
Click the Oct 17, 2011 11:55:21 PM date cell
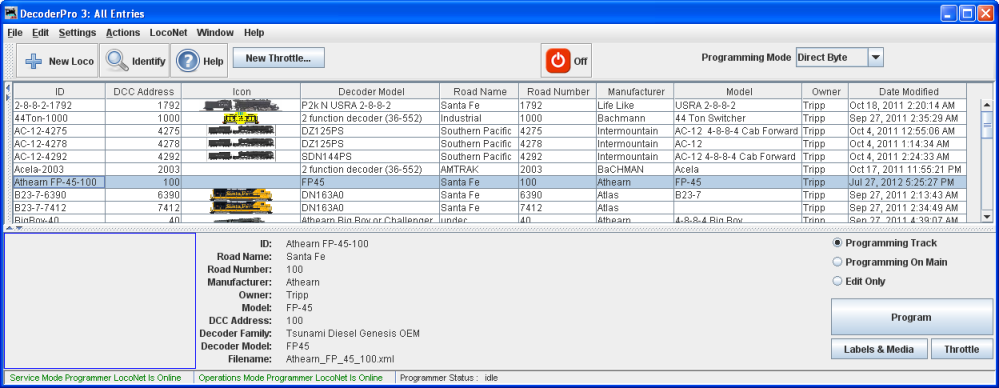pos(908,169)
